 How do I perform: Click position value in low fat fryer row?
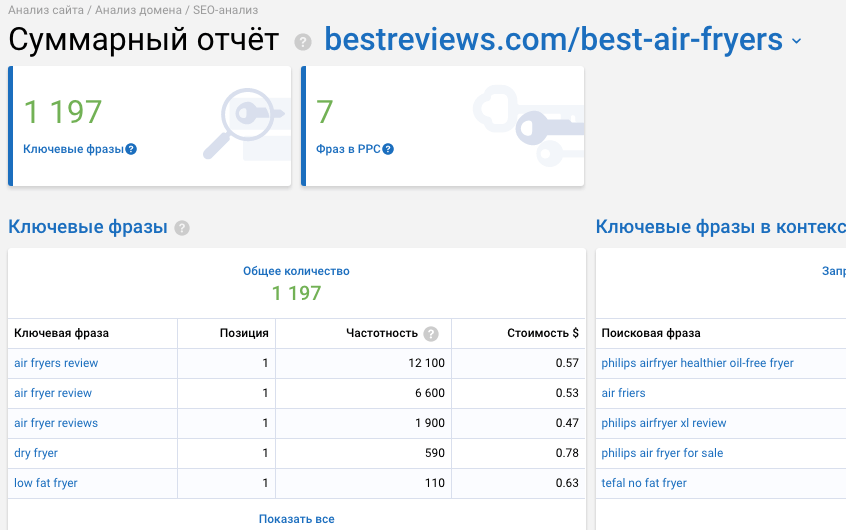(265, 483)
